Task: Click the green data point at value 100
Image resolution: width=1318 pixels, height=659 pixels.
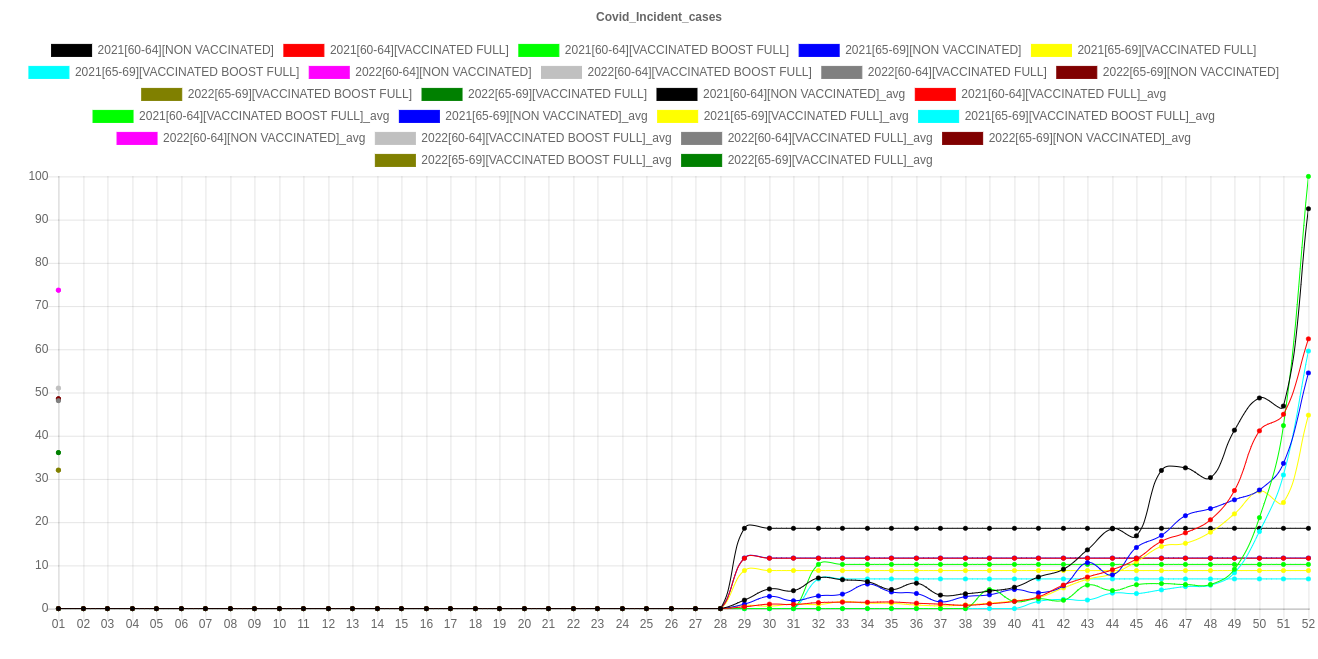Action: tap(1308, 177)
